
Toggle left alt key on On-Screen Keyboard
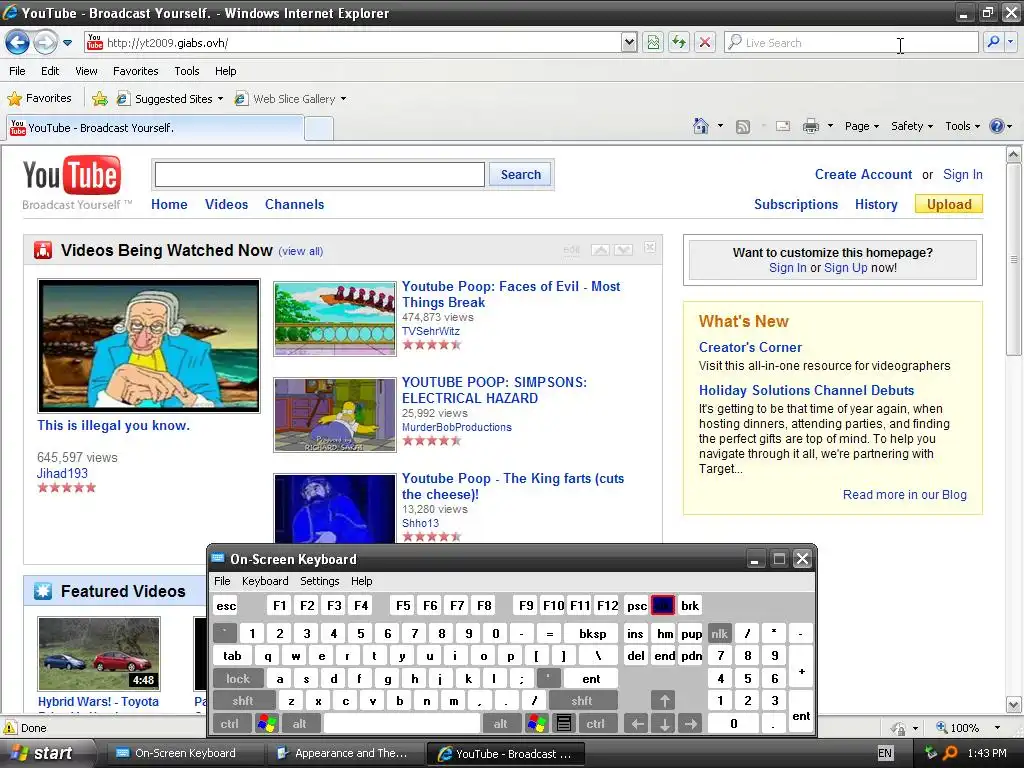pyautogui.click(x=299, y=724)
